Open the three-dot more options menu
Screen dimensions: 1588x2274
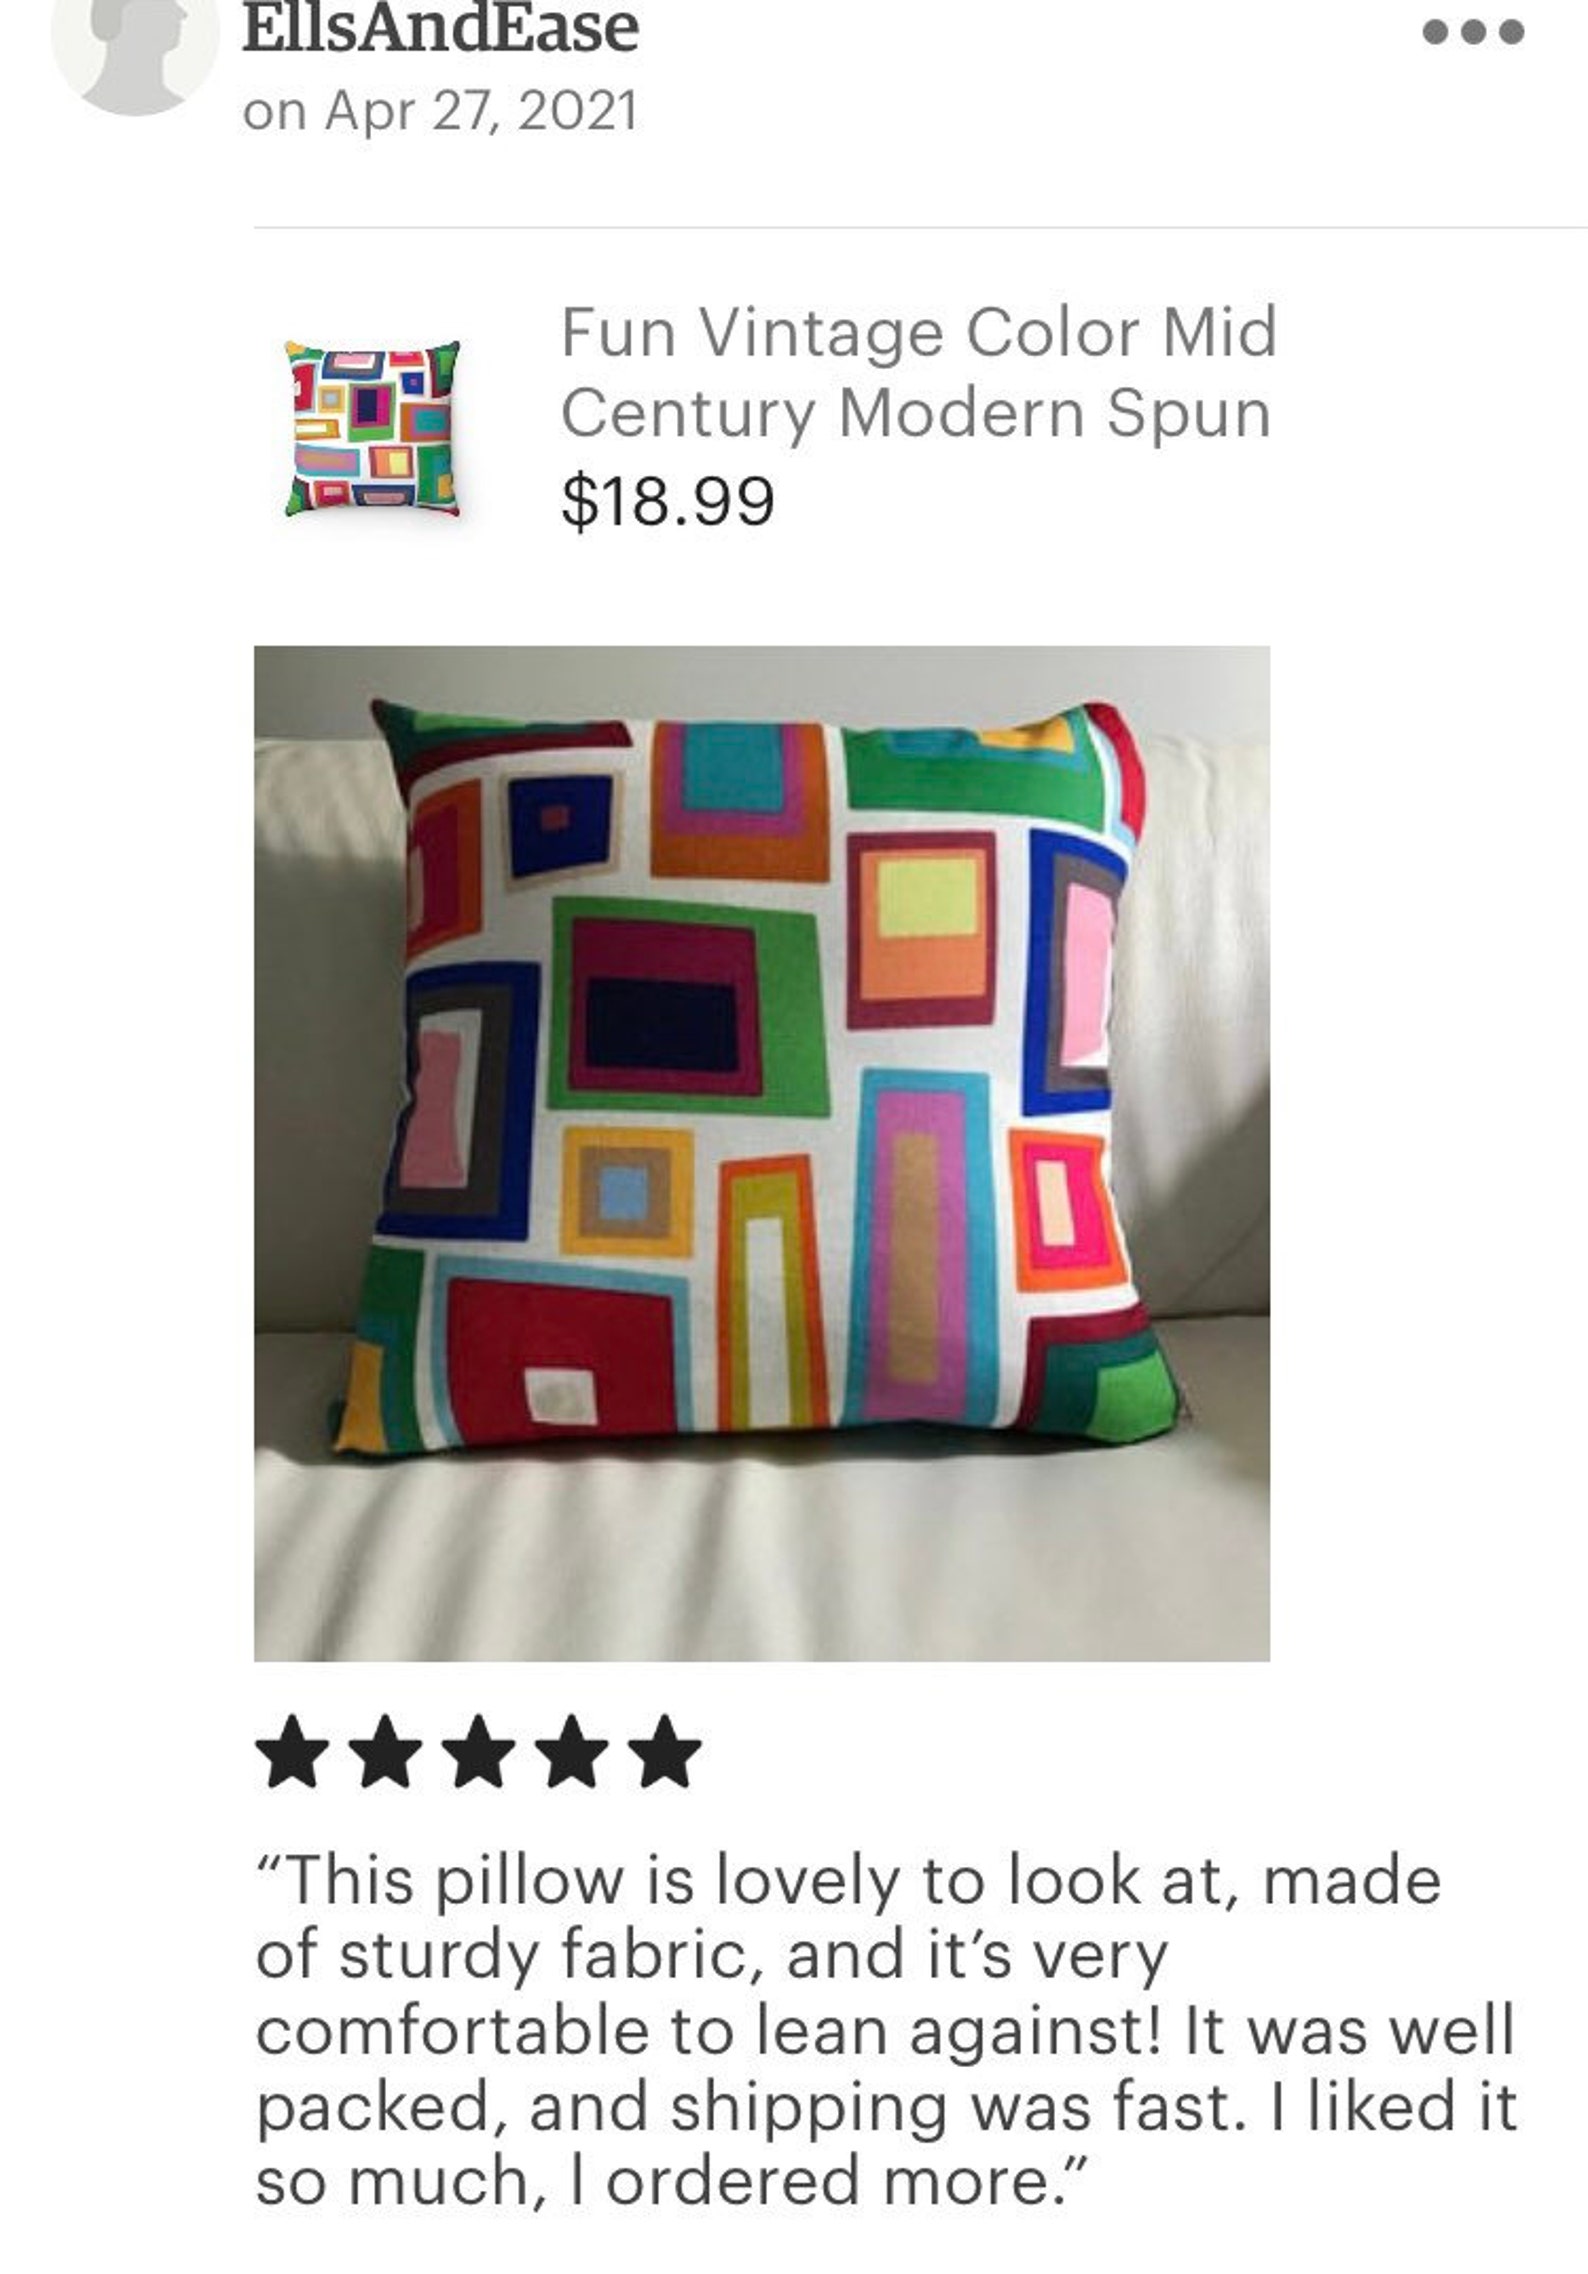tap(1473, 32)
